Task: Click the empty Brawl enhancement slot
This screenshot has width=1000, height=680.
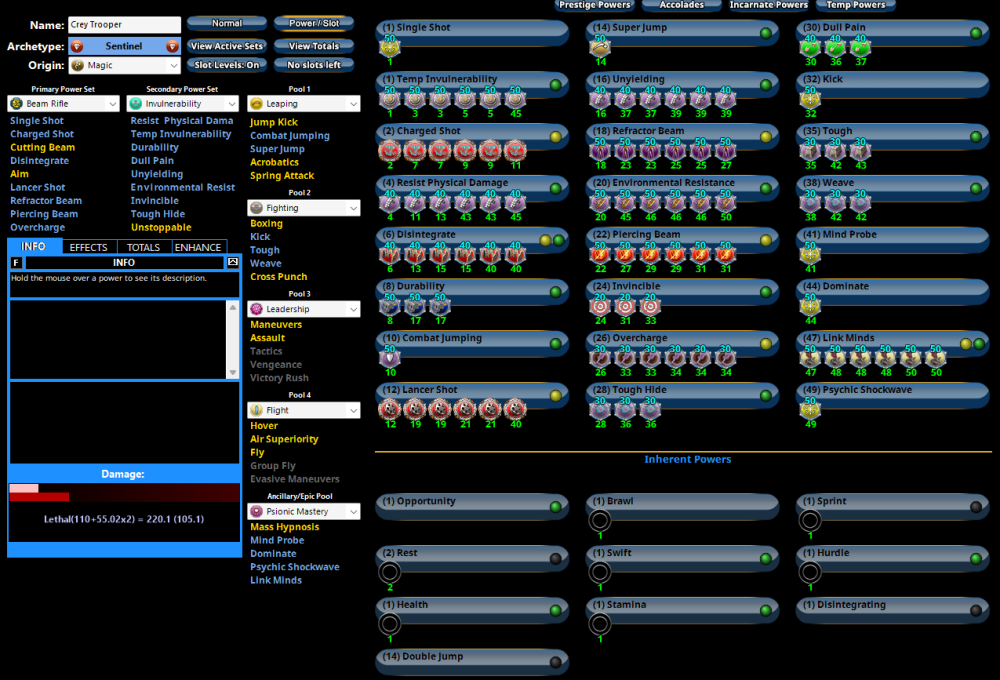Action: (600, 520)
